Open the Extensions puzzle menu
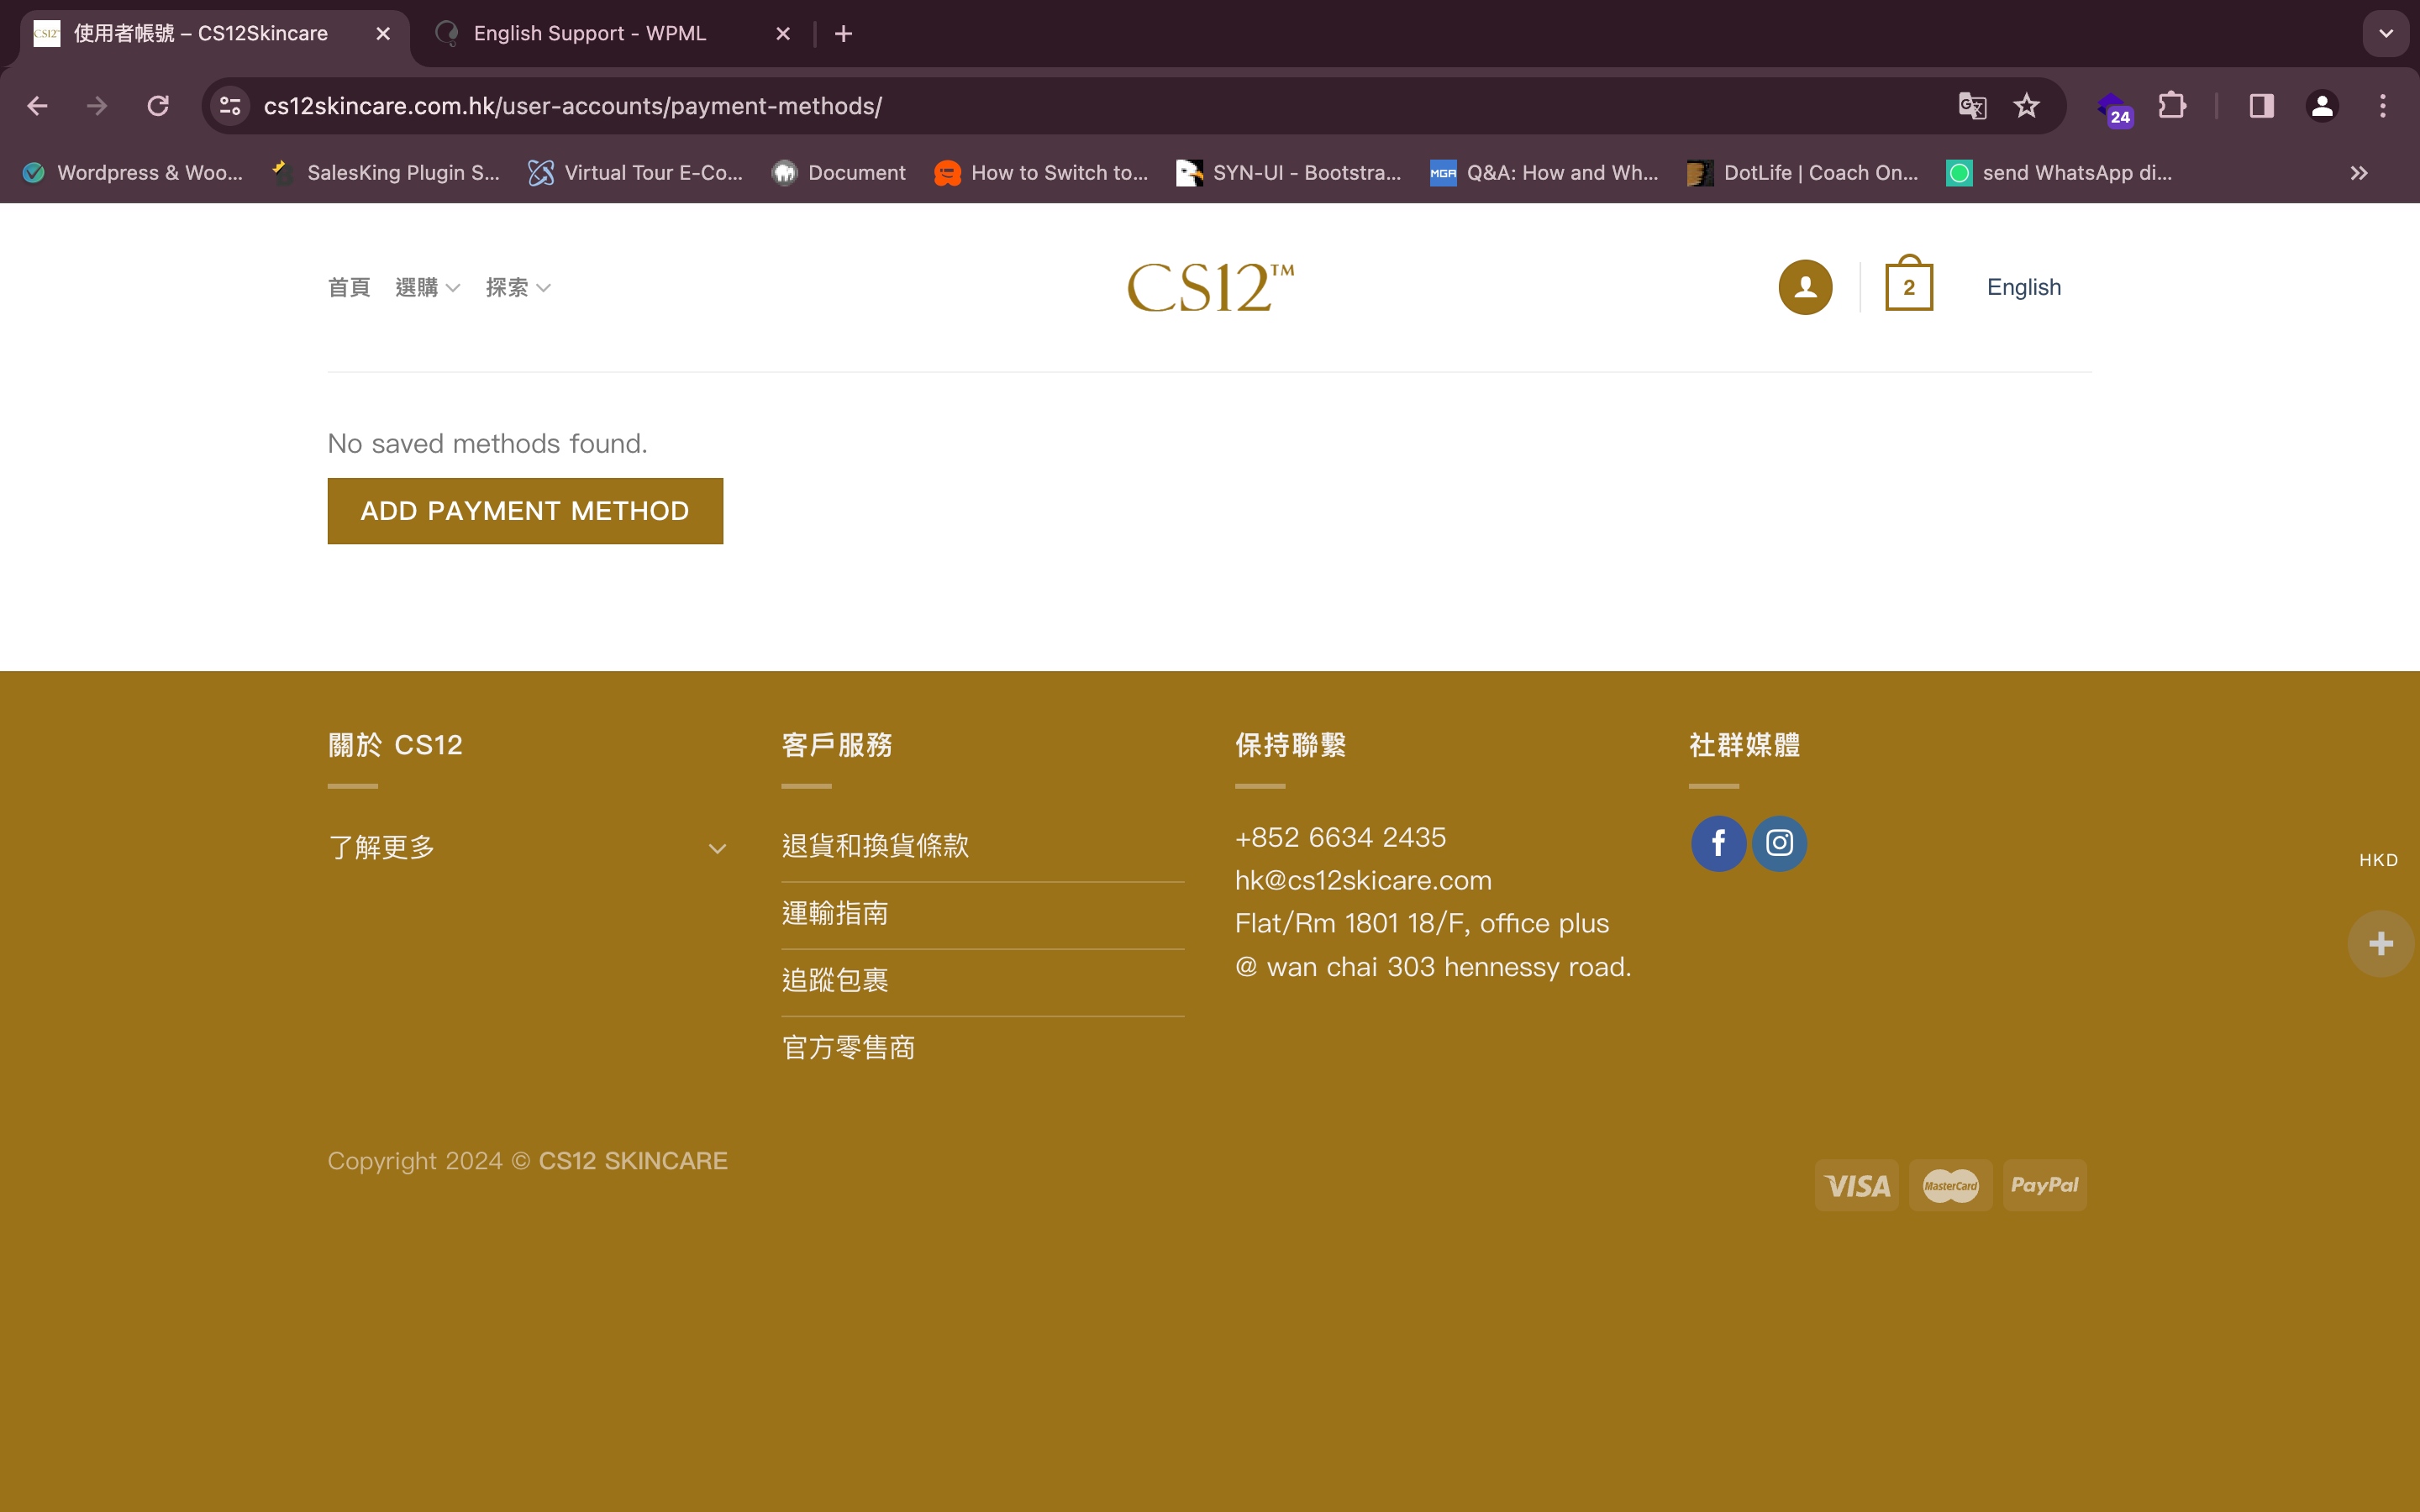 tap(2172, 106)
